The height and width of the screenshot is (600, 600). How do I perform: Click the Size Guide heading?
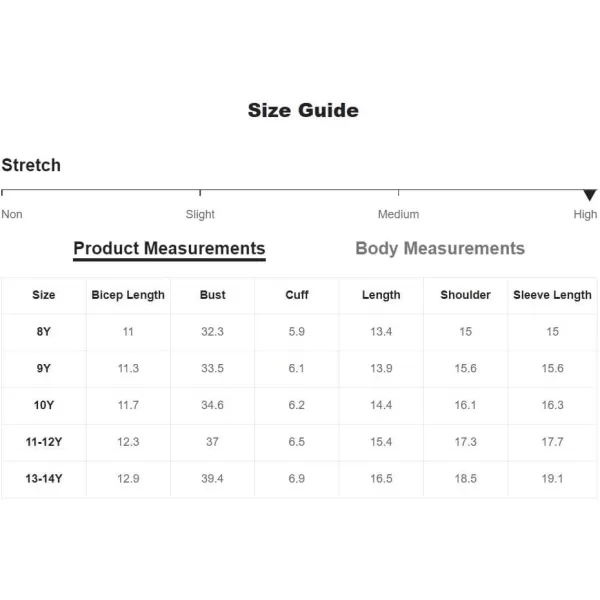pyautogui.click(x=303, y=110)
